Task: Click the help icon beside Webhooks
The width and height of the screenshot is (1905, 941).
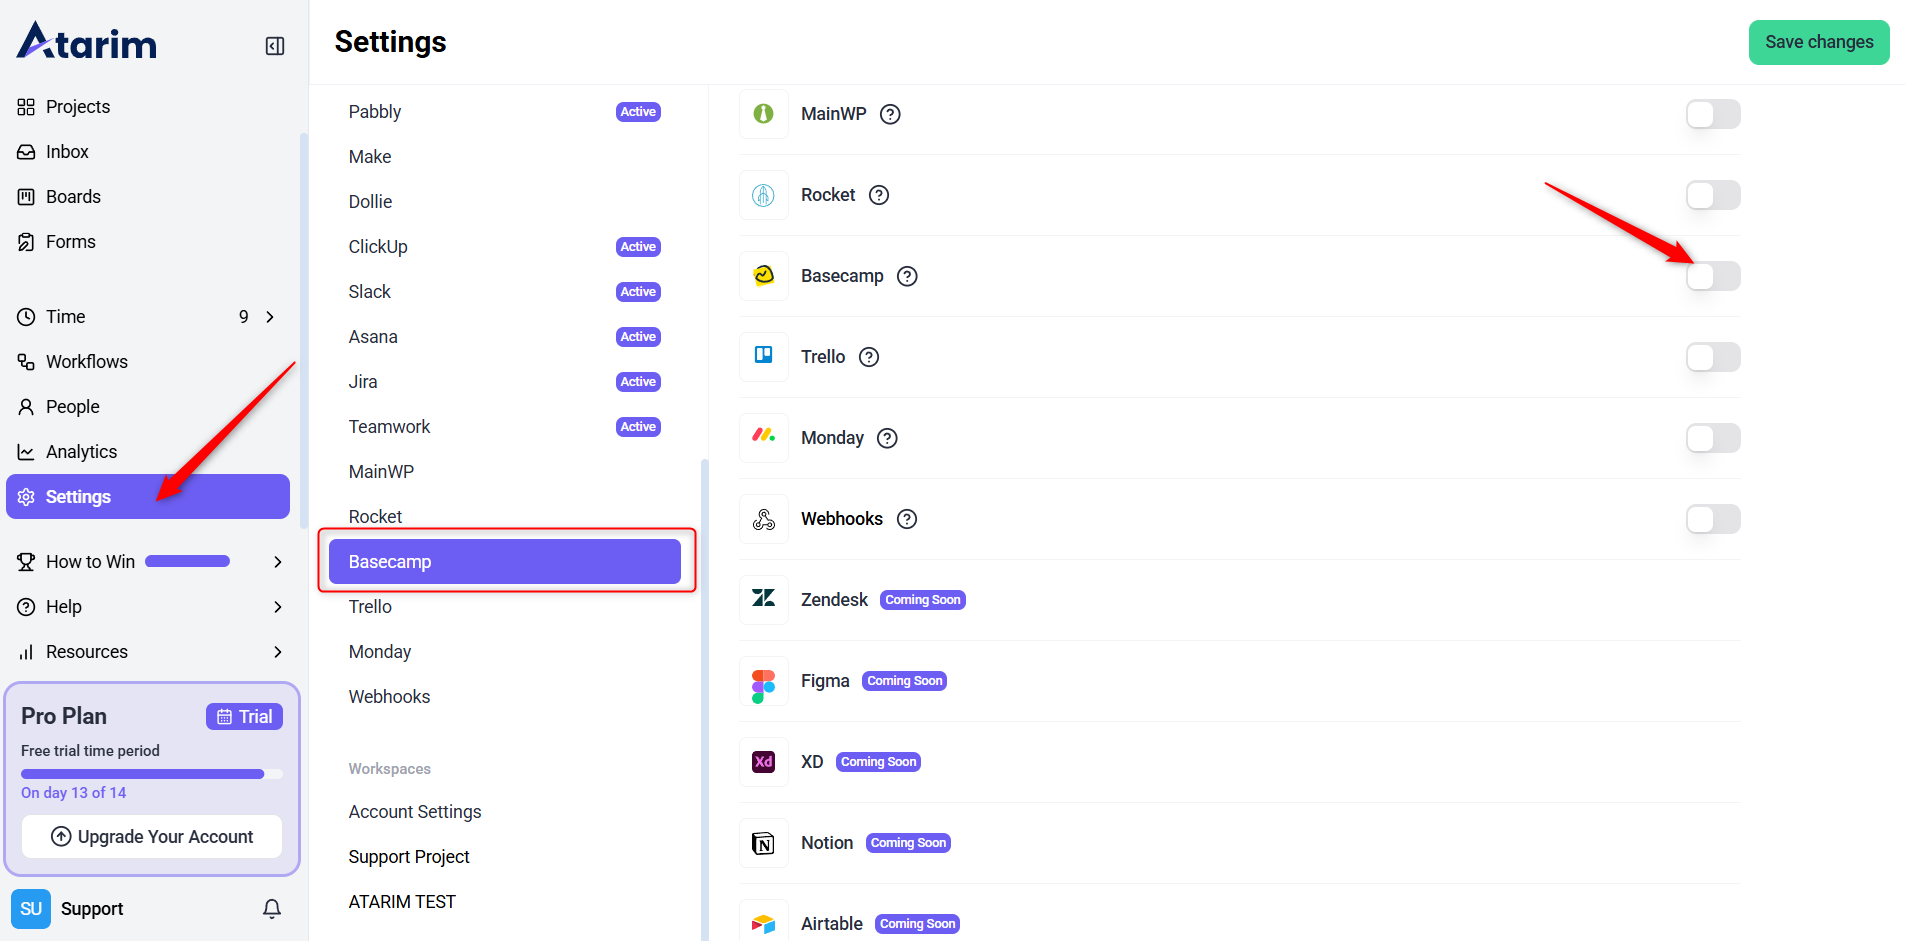Action: [907, 519]
